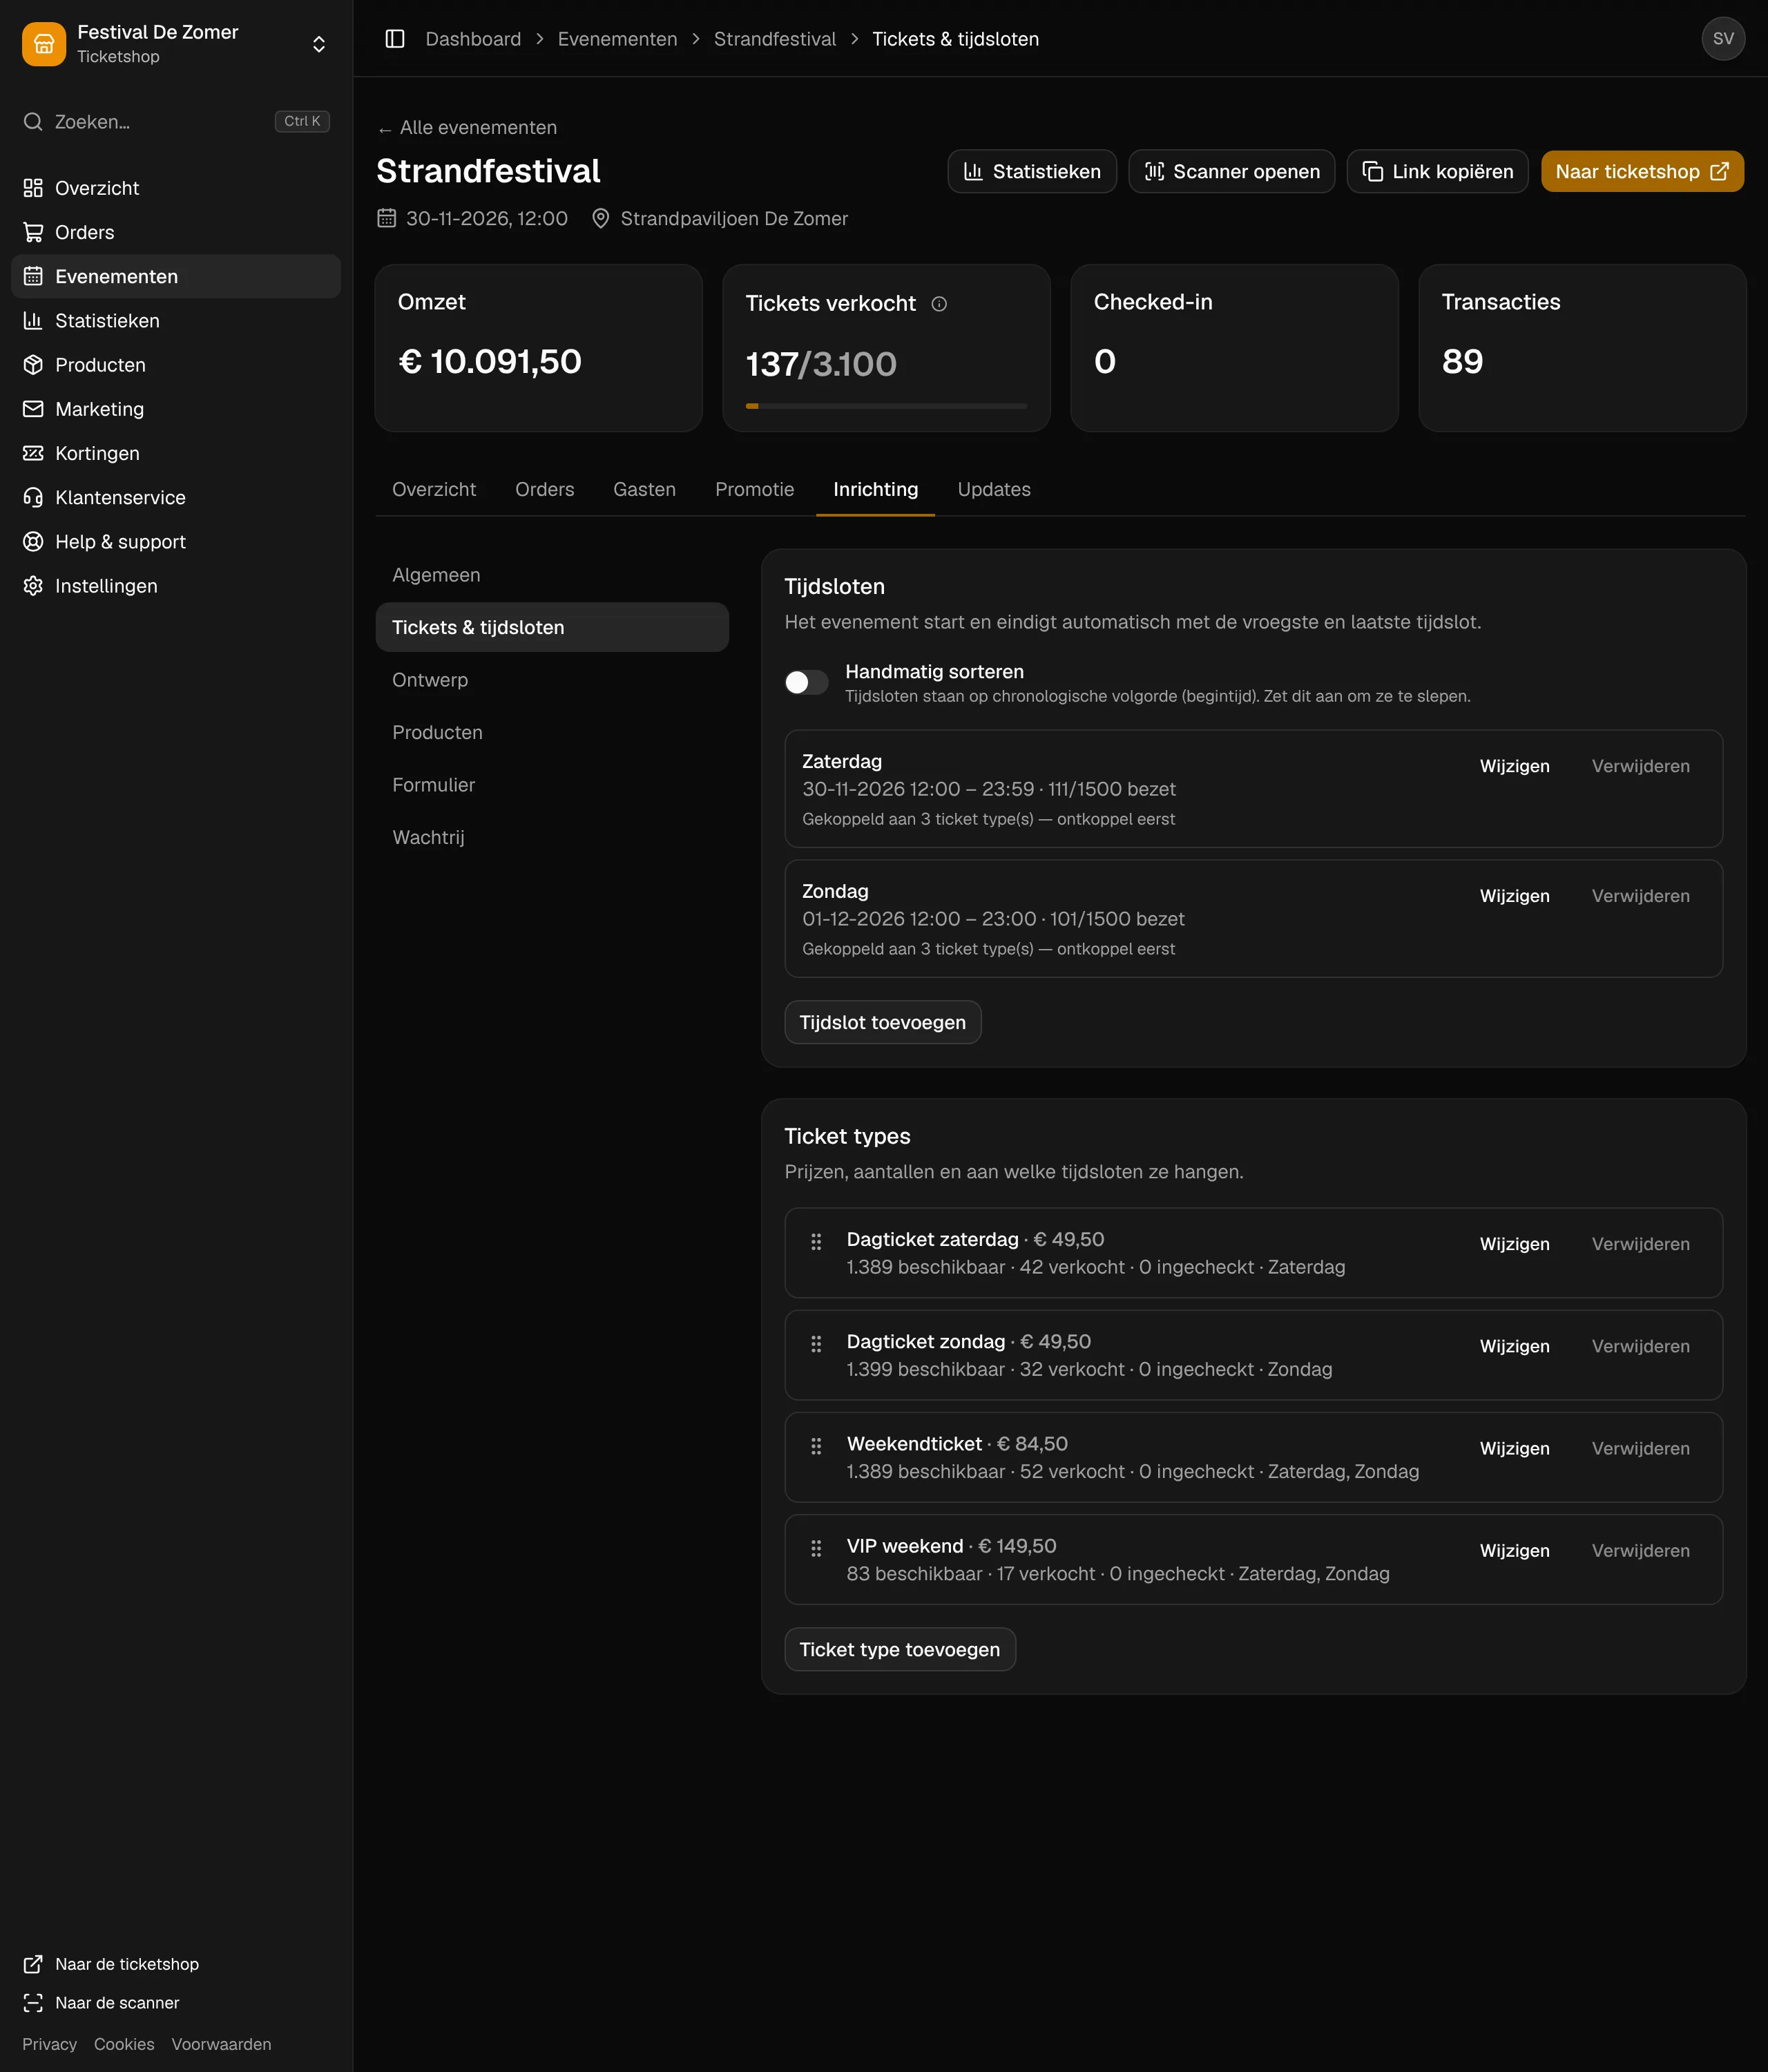
Task: Select Wachtrij in the Inrichting menu
Action: pyautogui.click(x=552, y=837)
